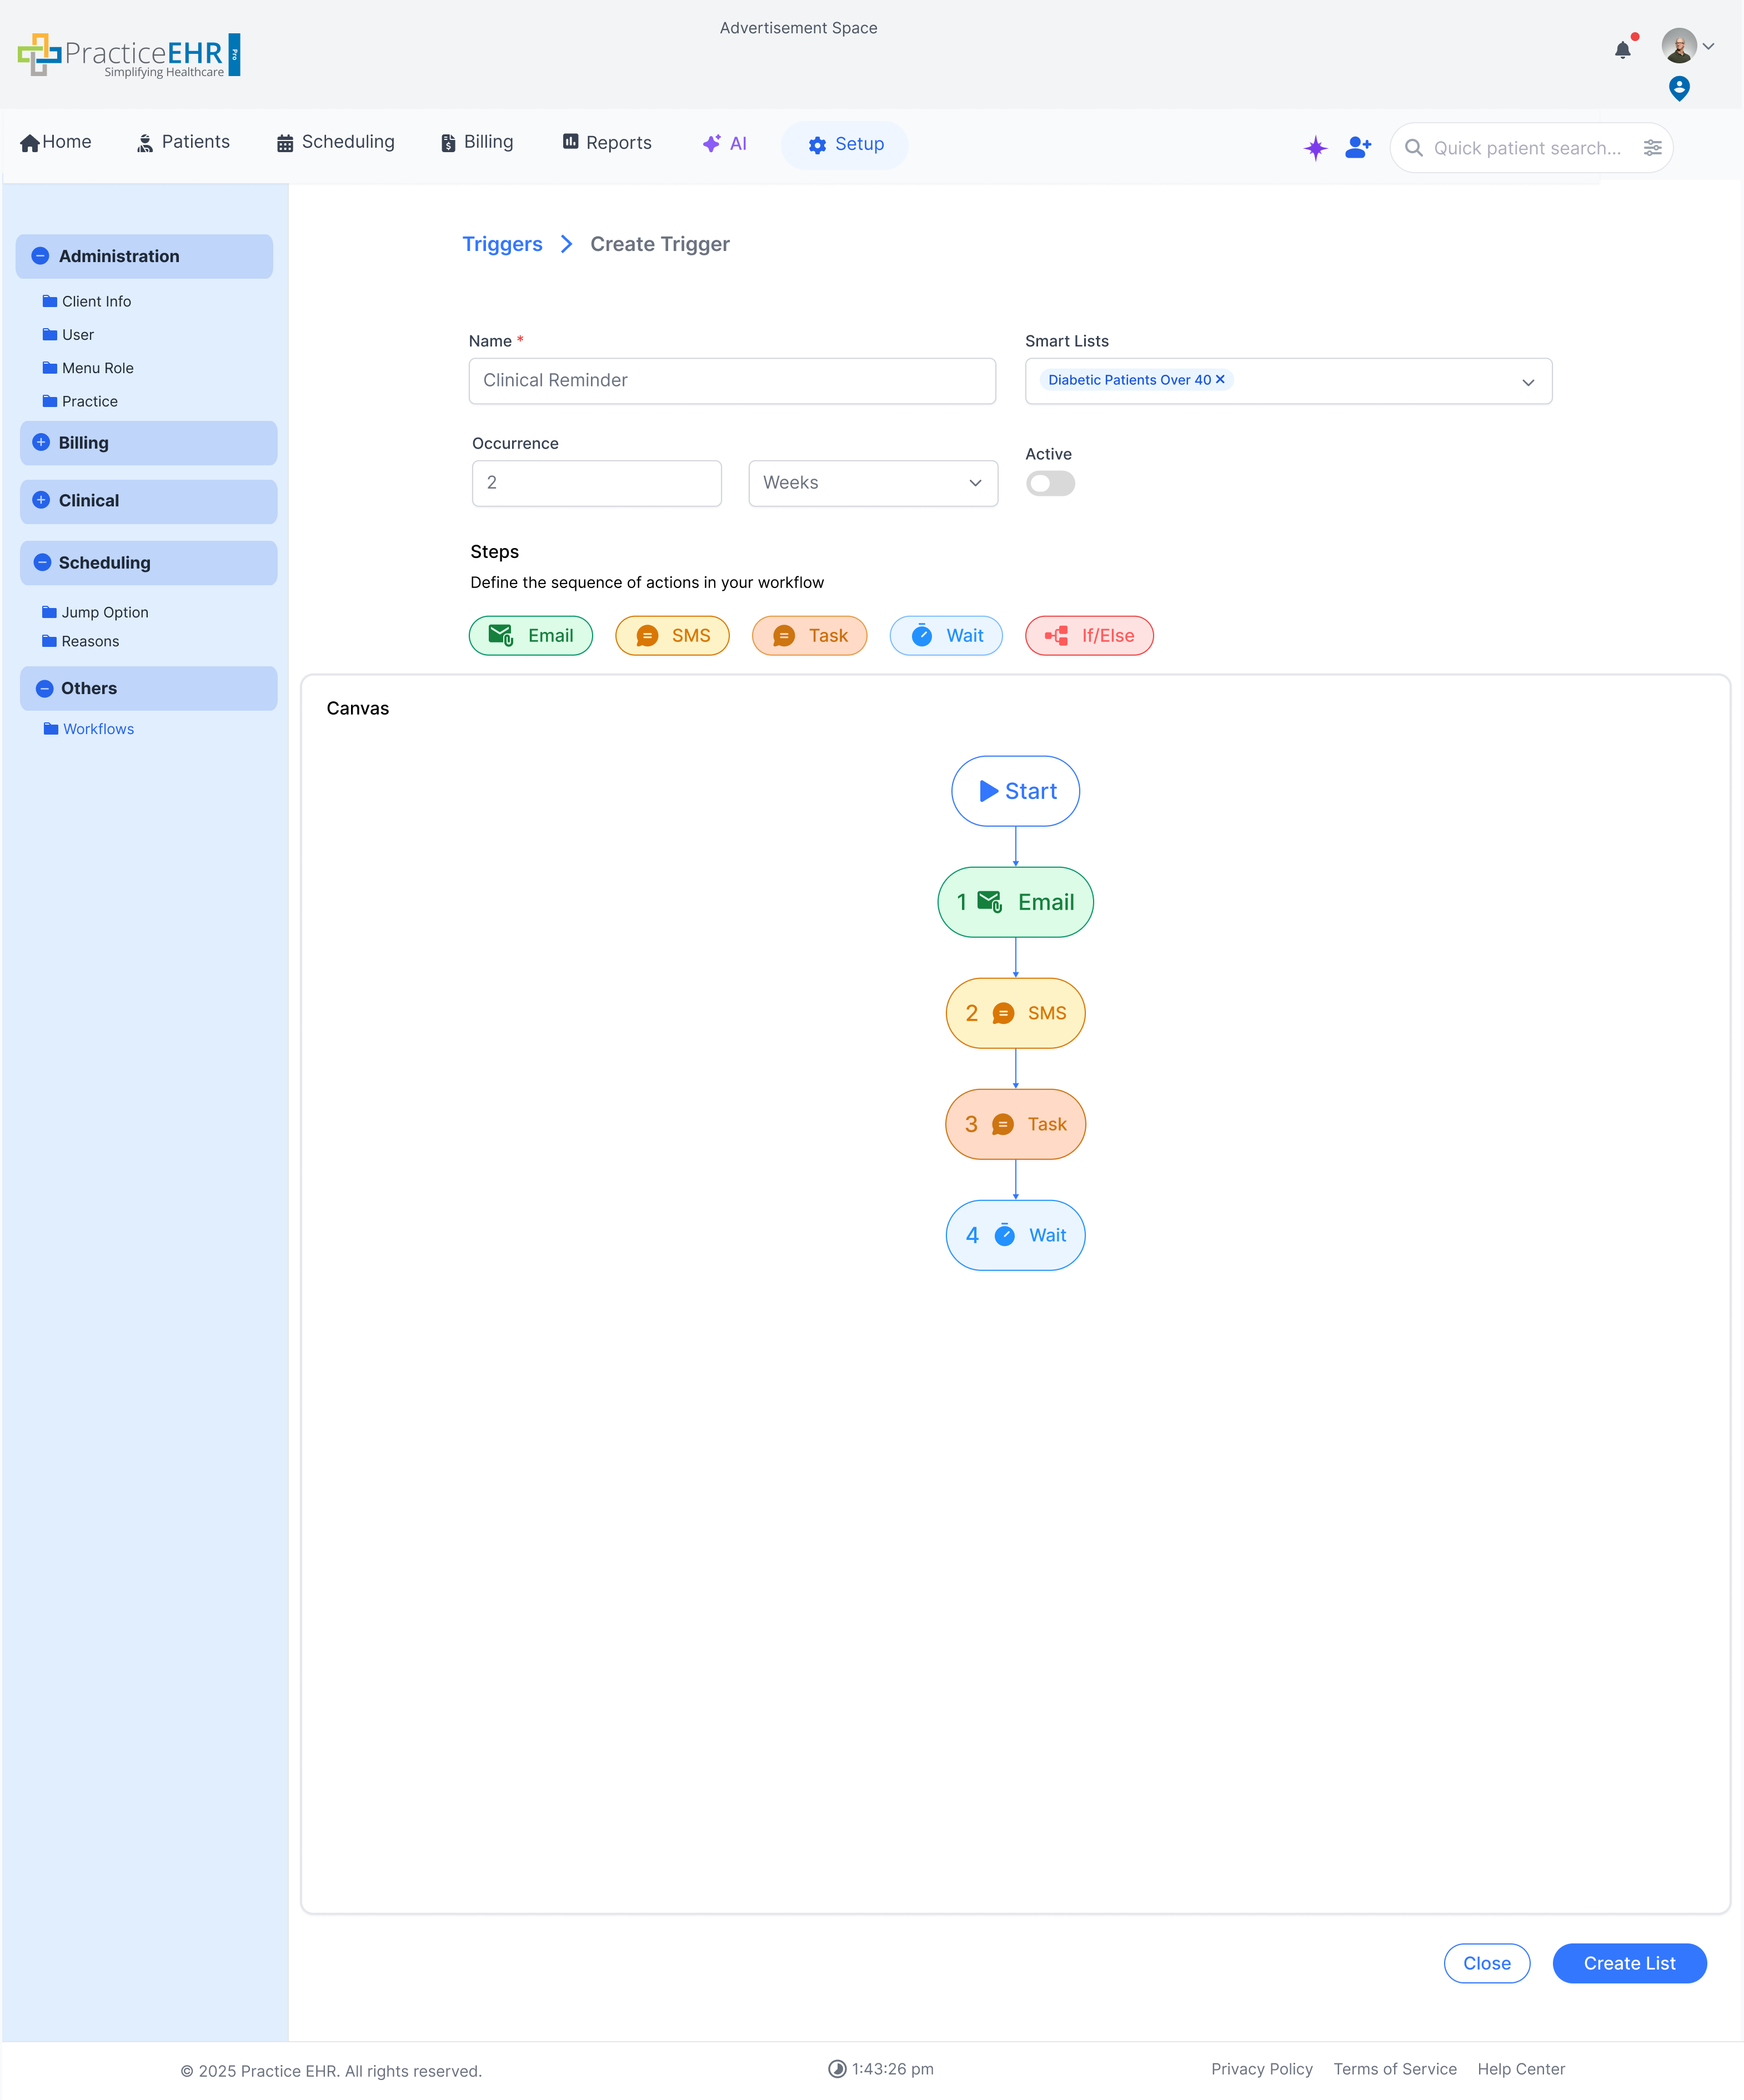This screenshot has width=1744, height=2100.
Task: Click the notification bell icon
Action: [x=1622, y=49]
